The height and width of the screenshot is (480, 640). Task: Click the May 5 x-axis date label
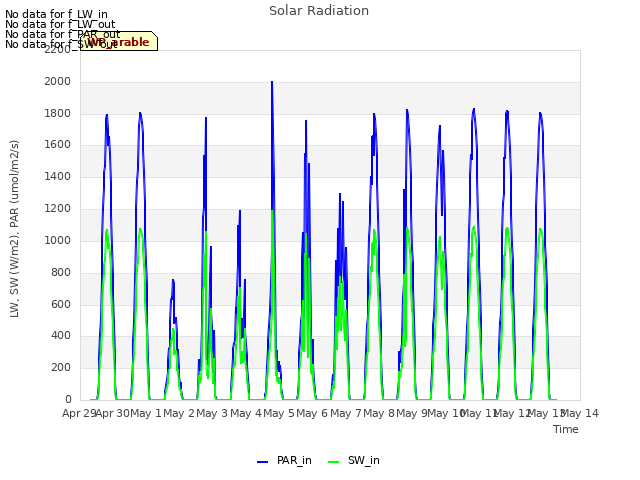279,413
